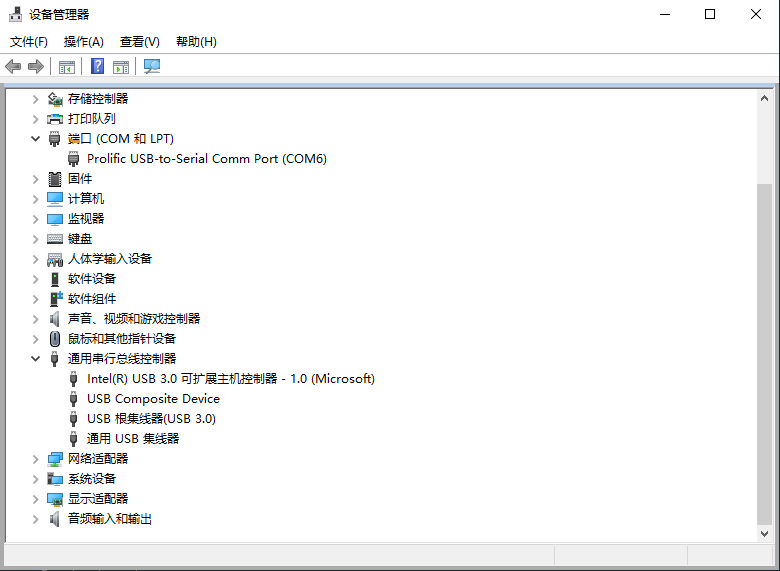Expand the 键盘 category

tap(36, 238)
